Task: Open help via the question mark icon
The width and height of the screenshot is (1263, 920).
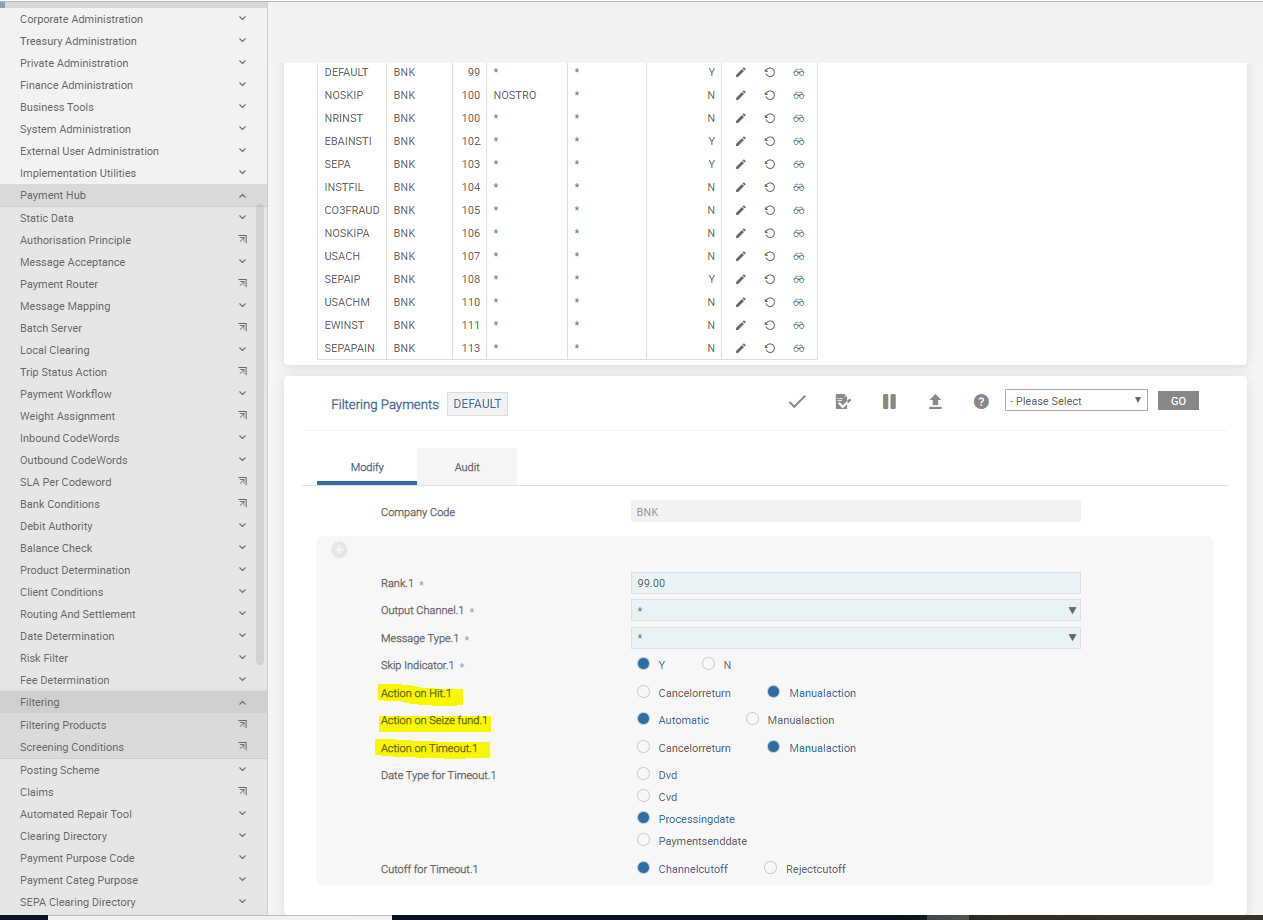Action: 981,401
